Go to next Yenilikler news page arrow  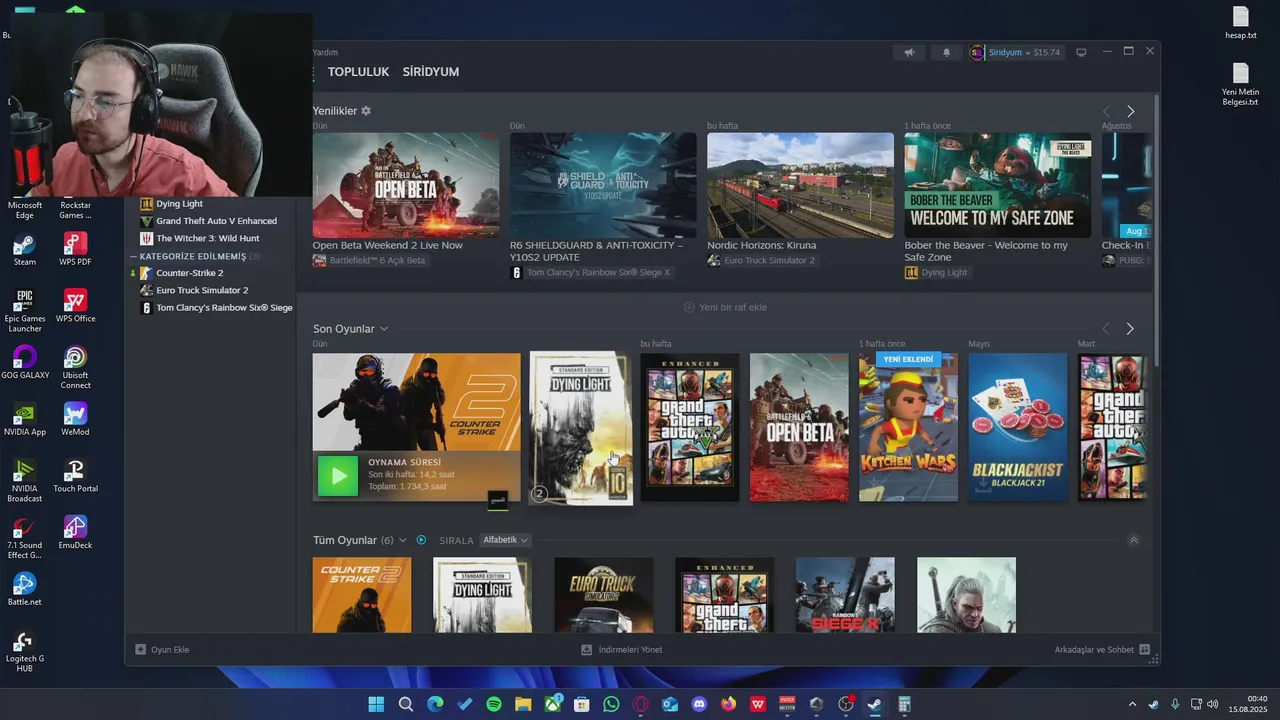point(1131,111)
